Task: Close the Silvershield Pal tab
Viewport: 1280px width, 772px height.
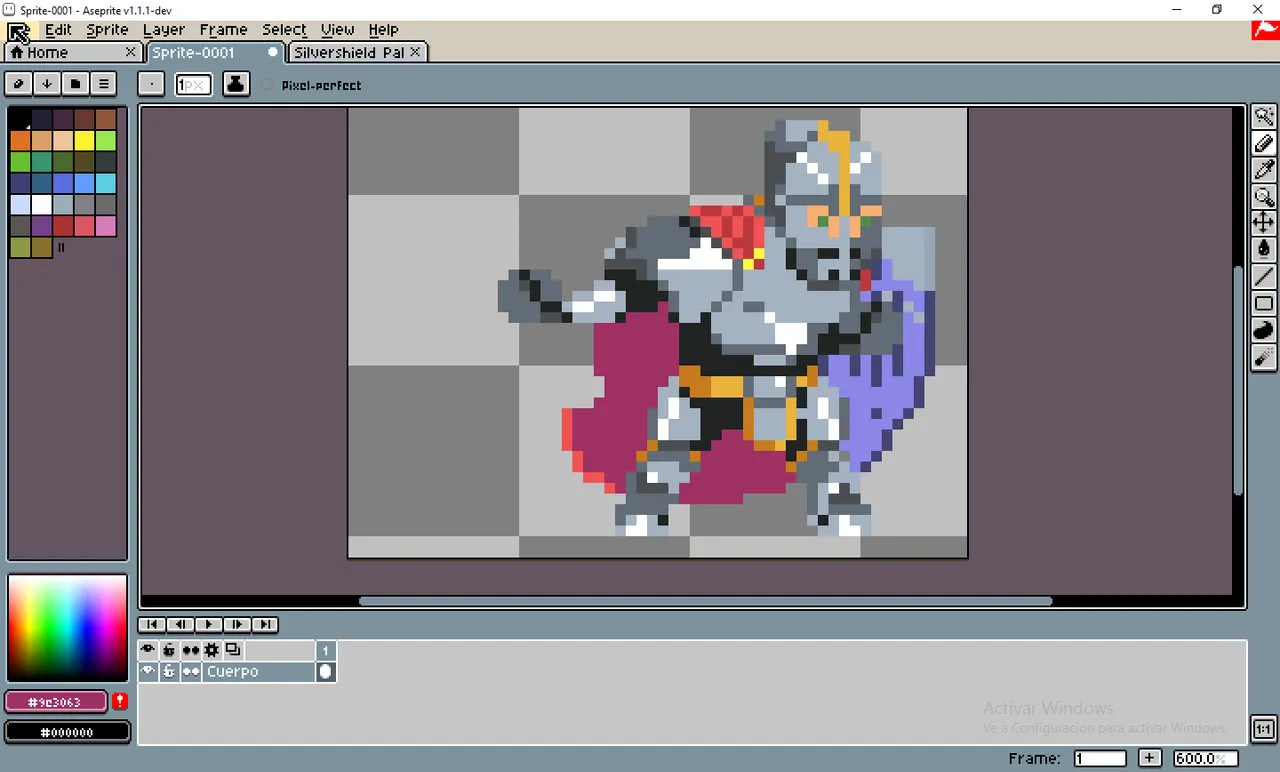Action: [x=416, y=51]
